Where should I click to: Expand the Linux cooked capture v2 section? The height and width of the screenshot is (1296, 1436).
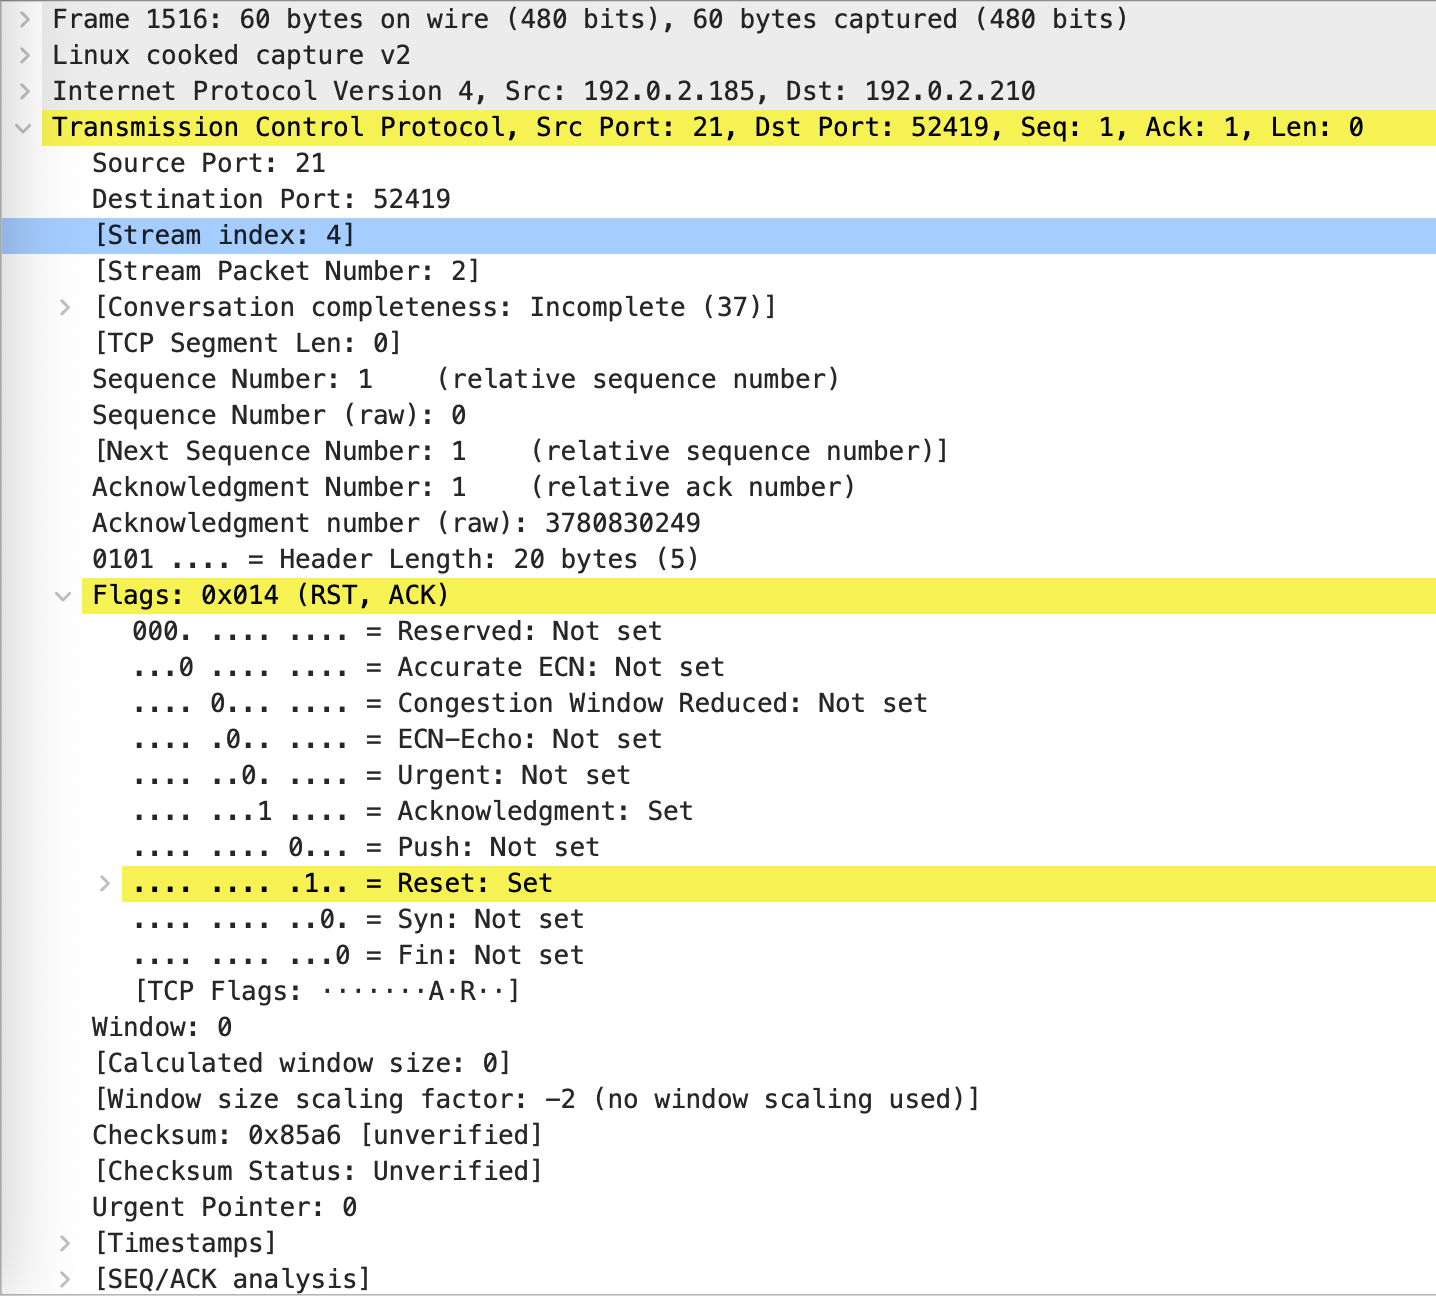click(x=24, y=55)
